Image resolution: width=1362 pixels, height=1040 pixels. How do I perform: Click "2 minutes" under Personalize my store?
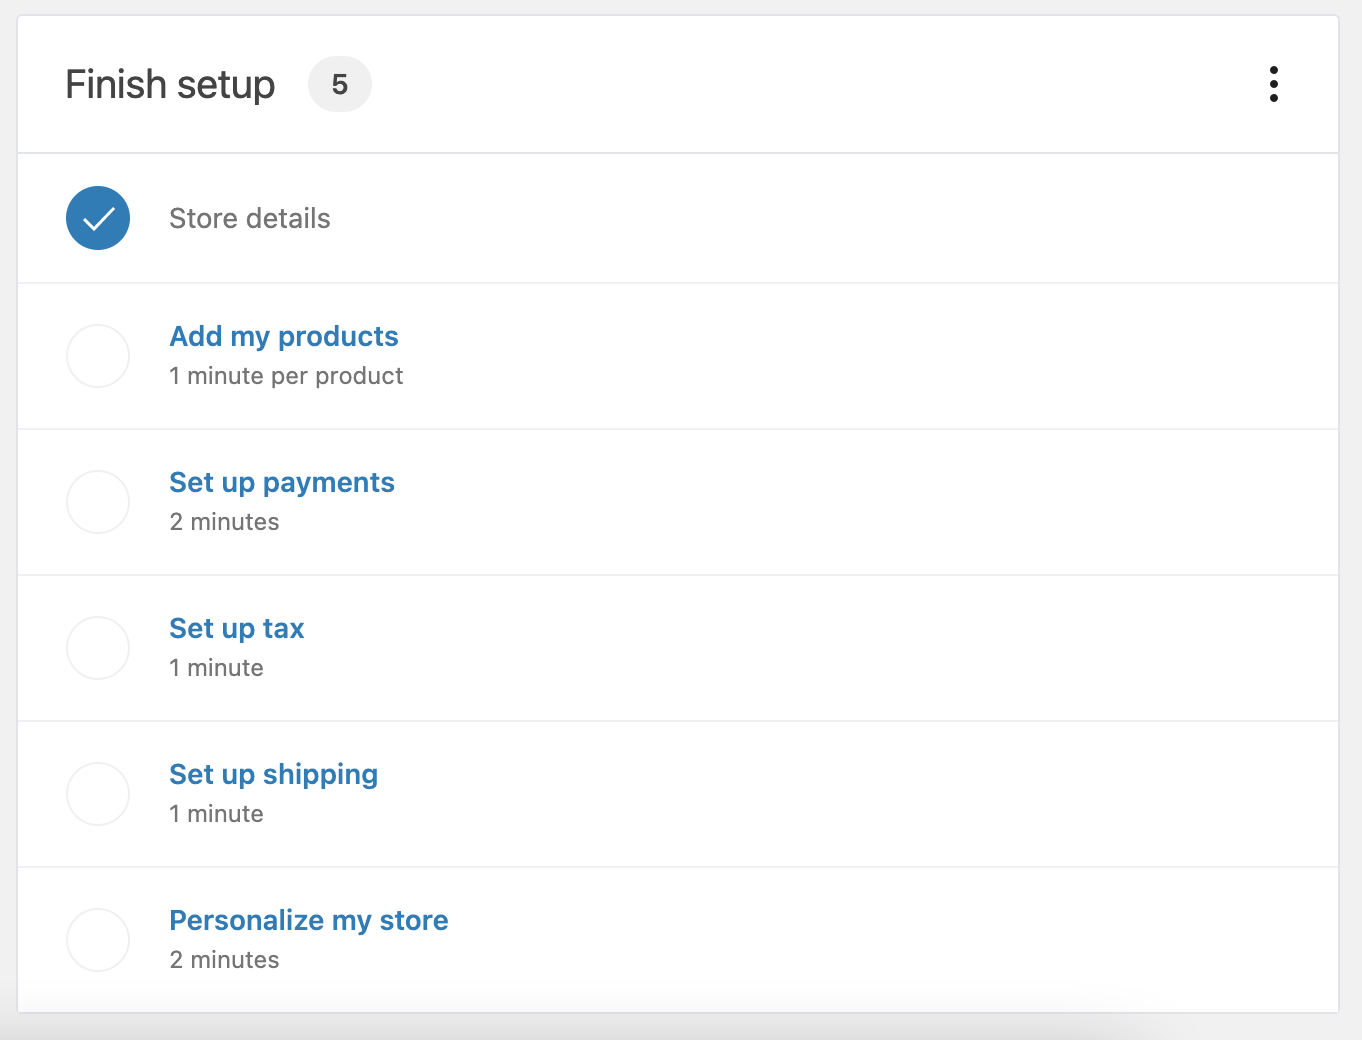225,960
